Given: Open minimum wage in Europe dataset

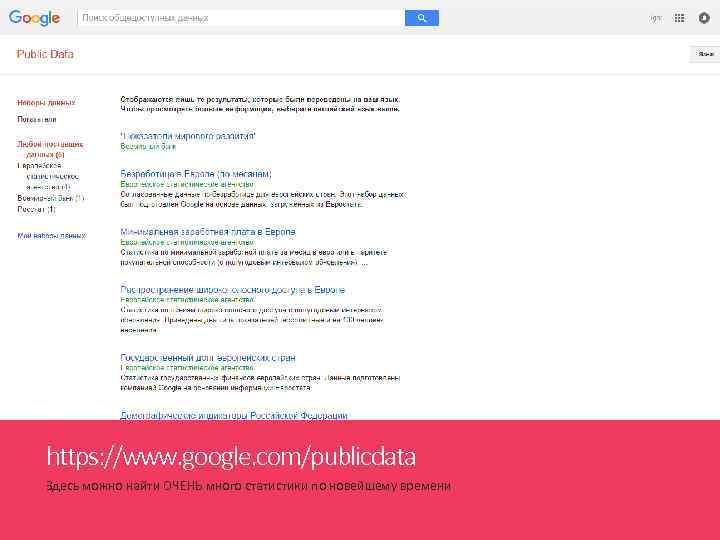Looking at the screenshot, I should pos(208,232).
